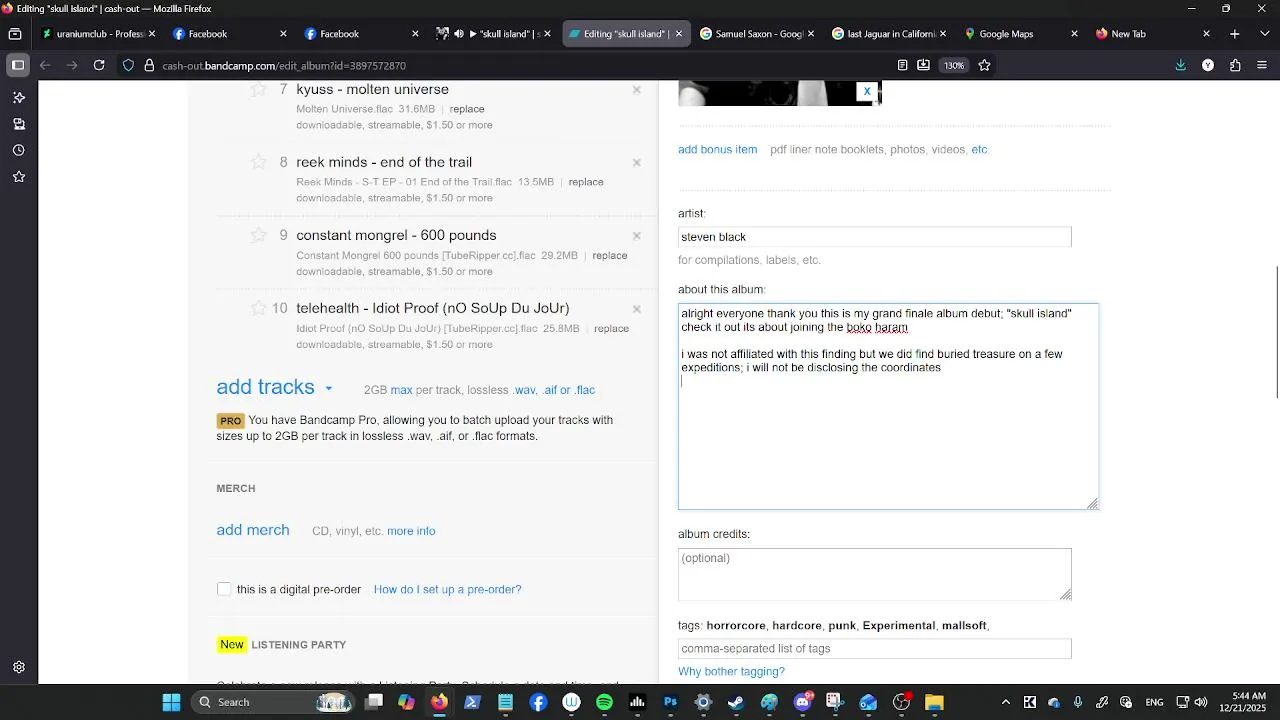Viewport: 1280px width, 720px height.
Task: Click the Windows Start button
Action: click(171, 702)
